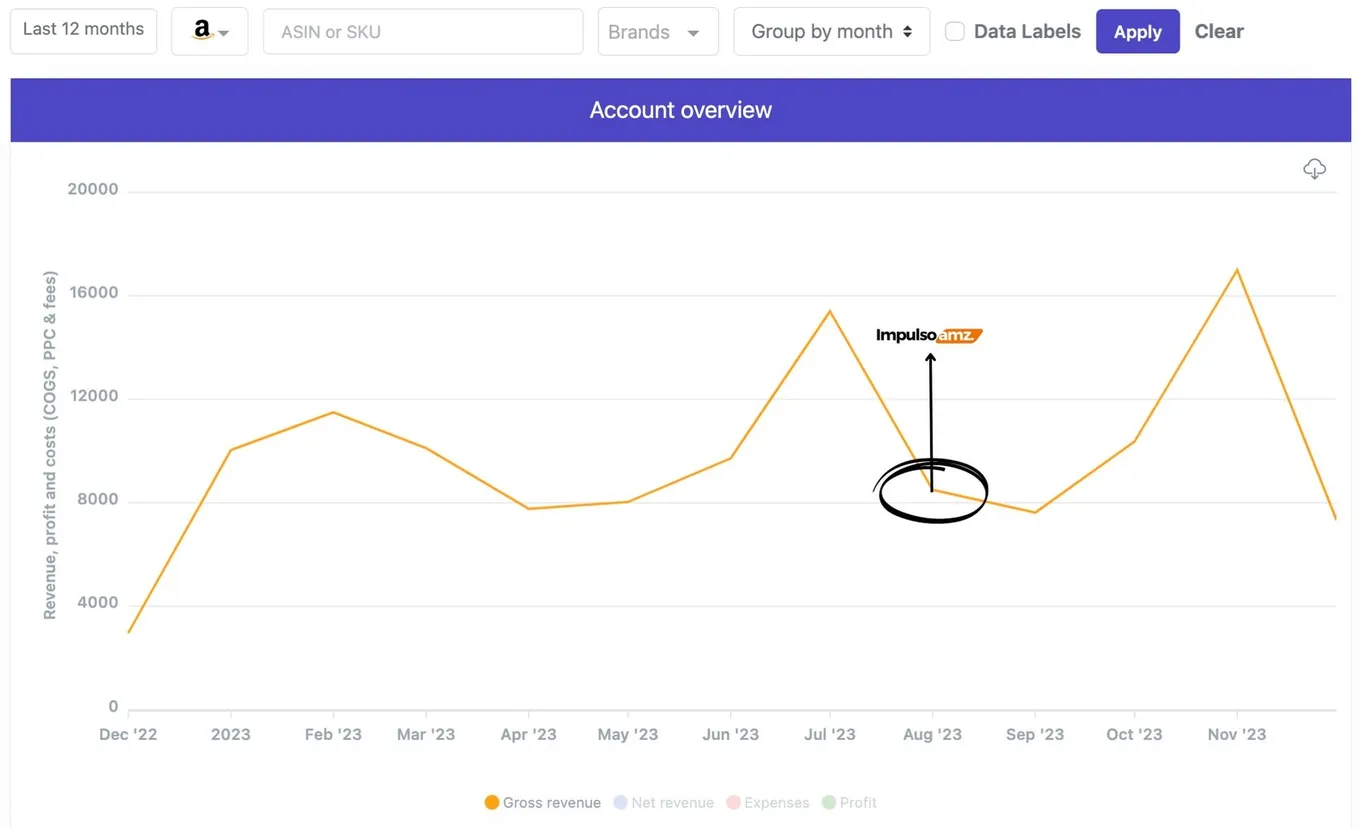Click the Aug '23 x-axis label
Viewport: 1360px width, 831px height.
932,734
